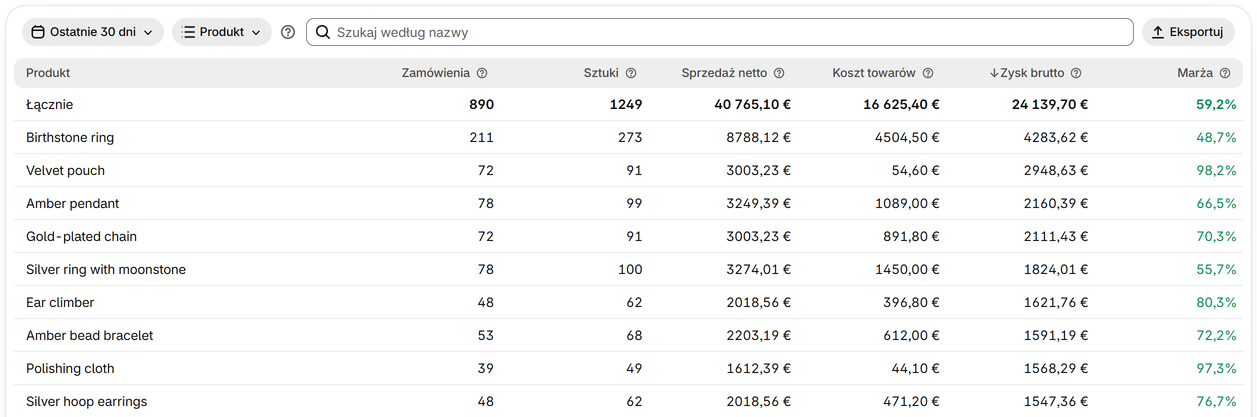This screenshot has width=1257, height=417.
Task: Click the help icon beside Marża header
Action: 1225,73
